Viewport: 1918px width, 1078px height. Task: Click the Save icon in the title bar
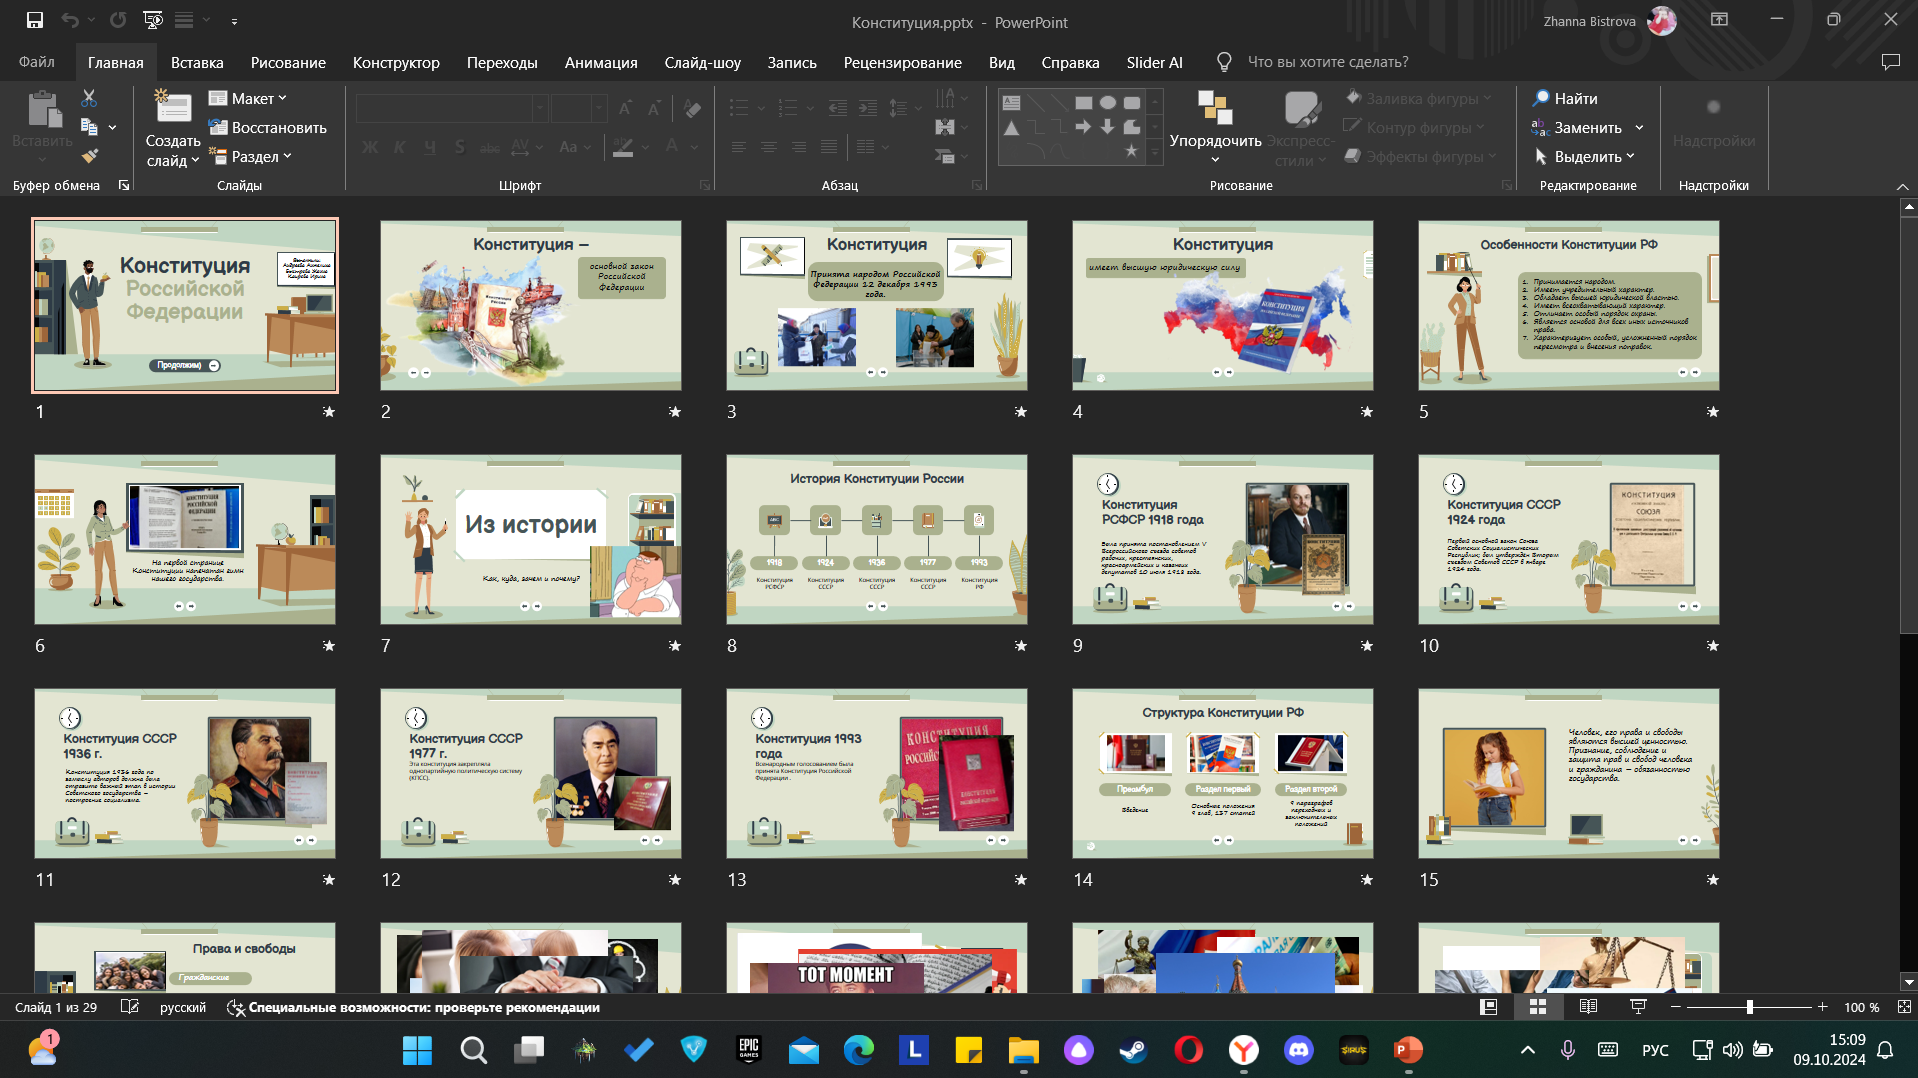(34, 20)
